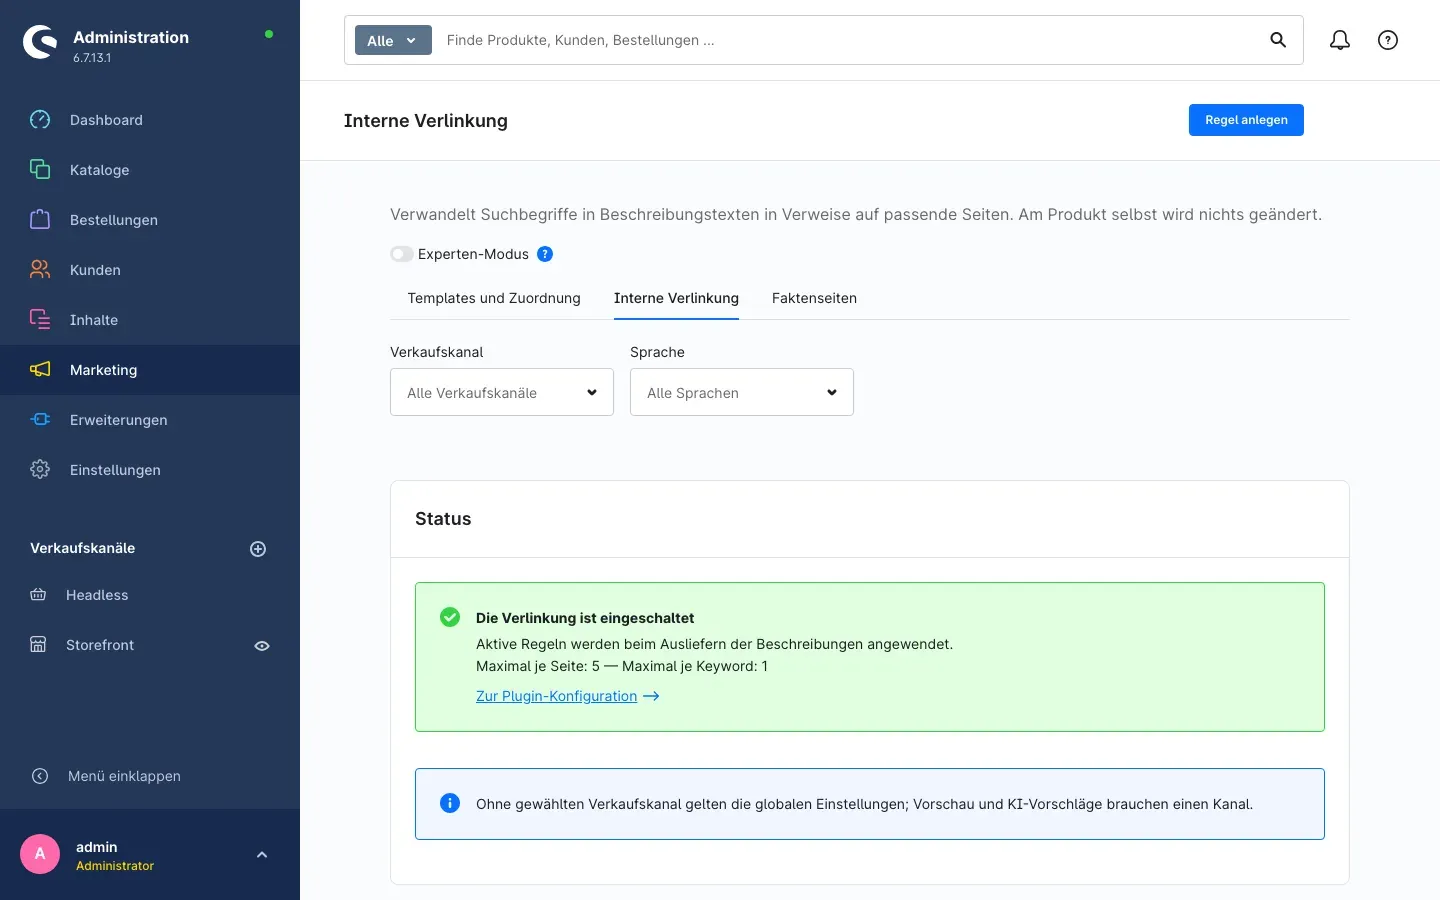The image size is (1440, 900).
Task: Open notifications bell
Action: pos(1340,40)
